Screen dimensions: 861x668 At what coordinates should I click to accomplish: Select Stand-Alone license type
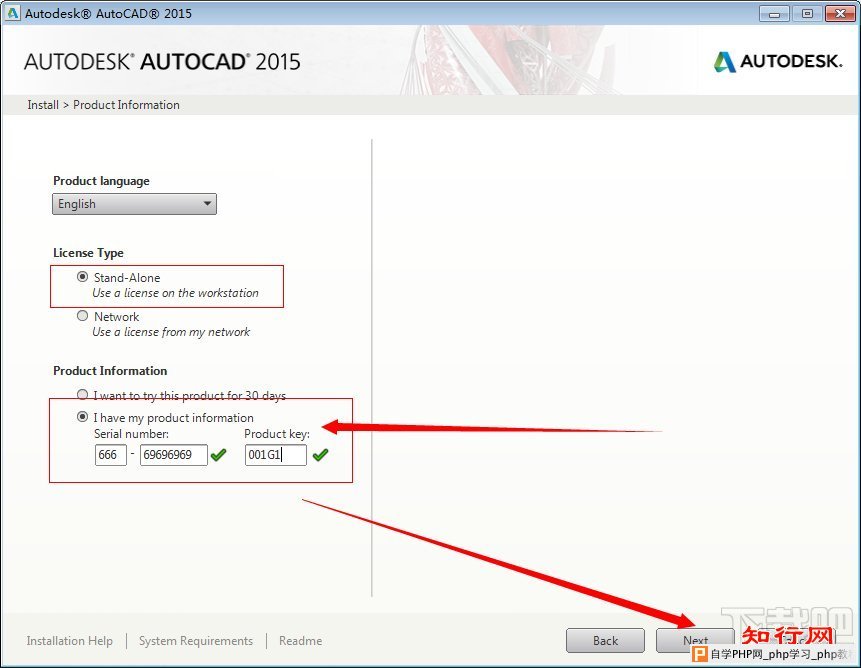pos(82,277)
